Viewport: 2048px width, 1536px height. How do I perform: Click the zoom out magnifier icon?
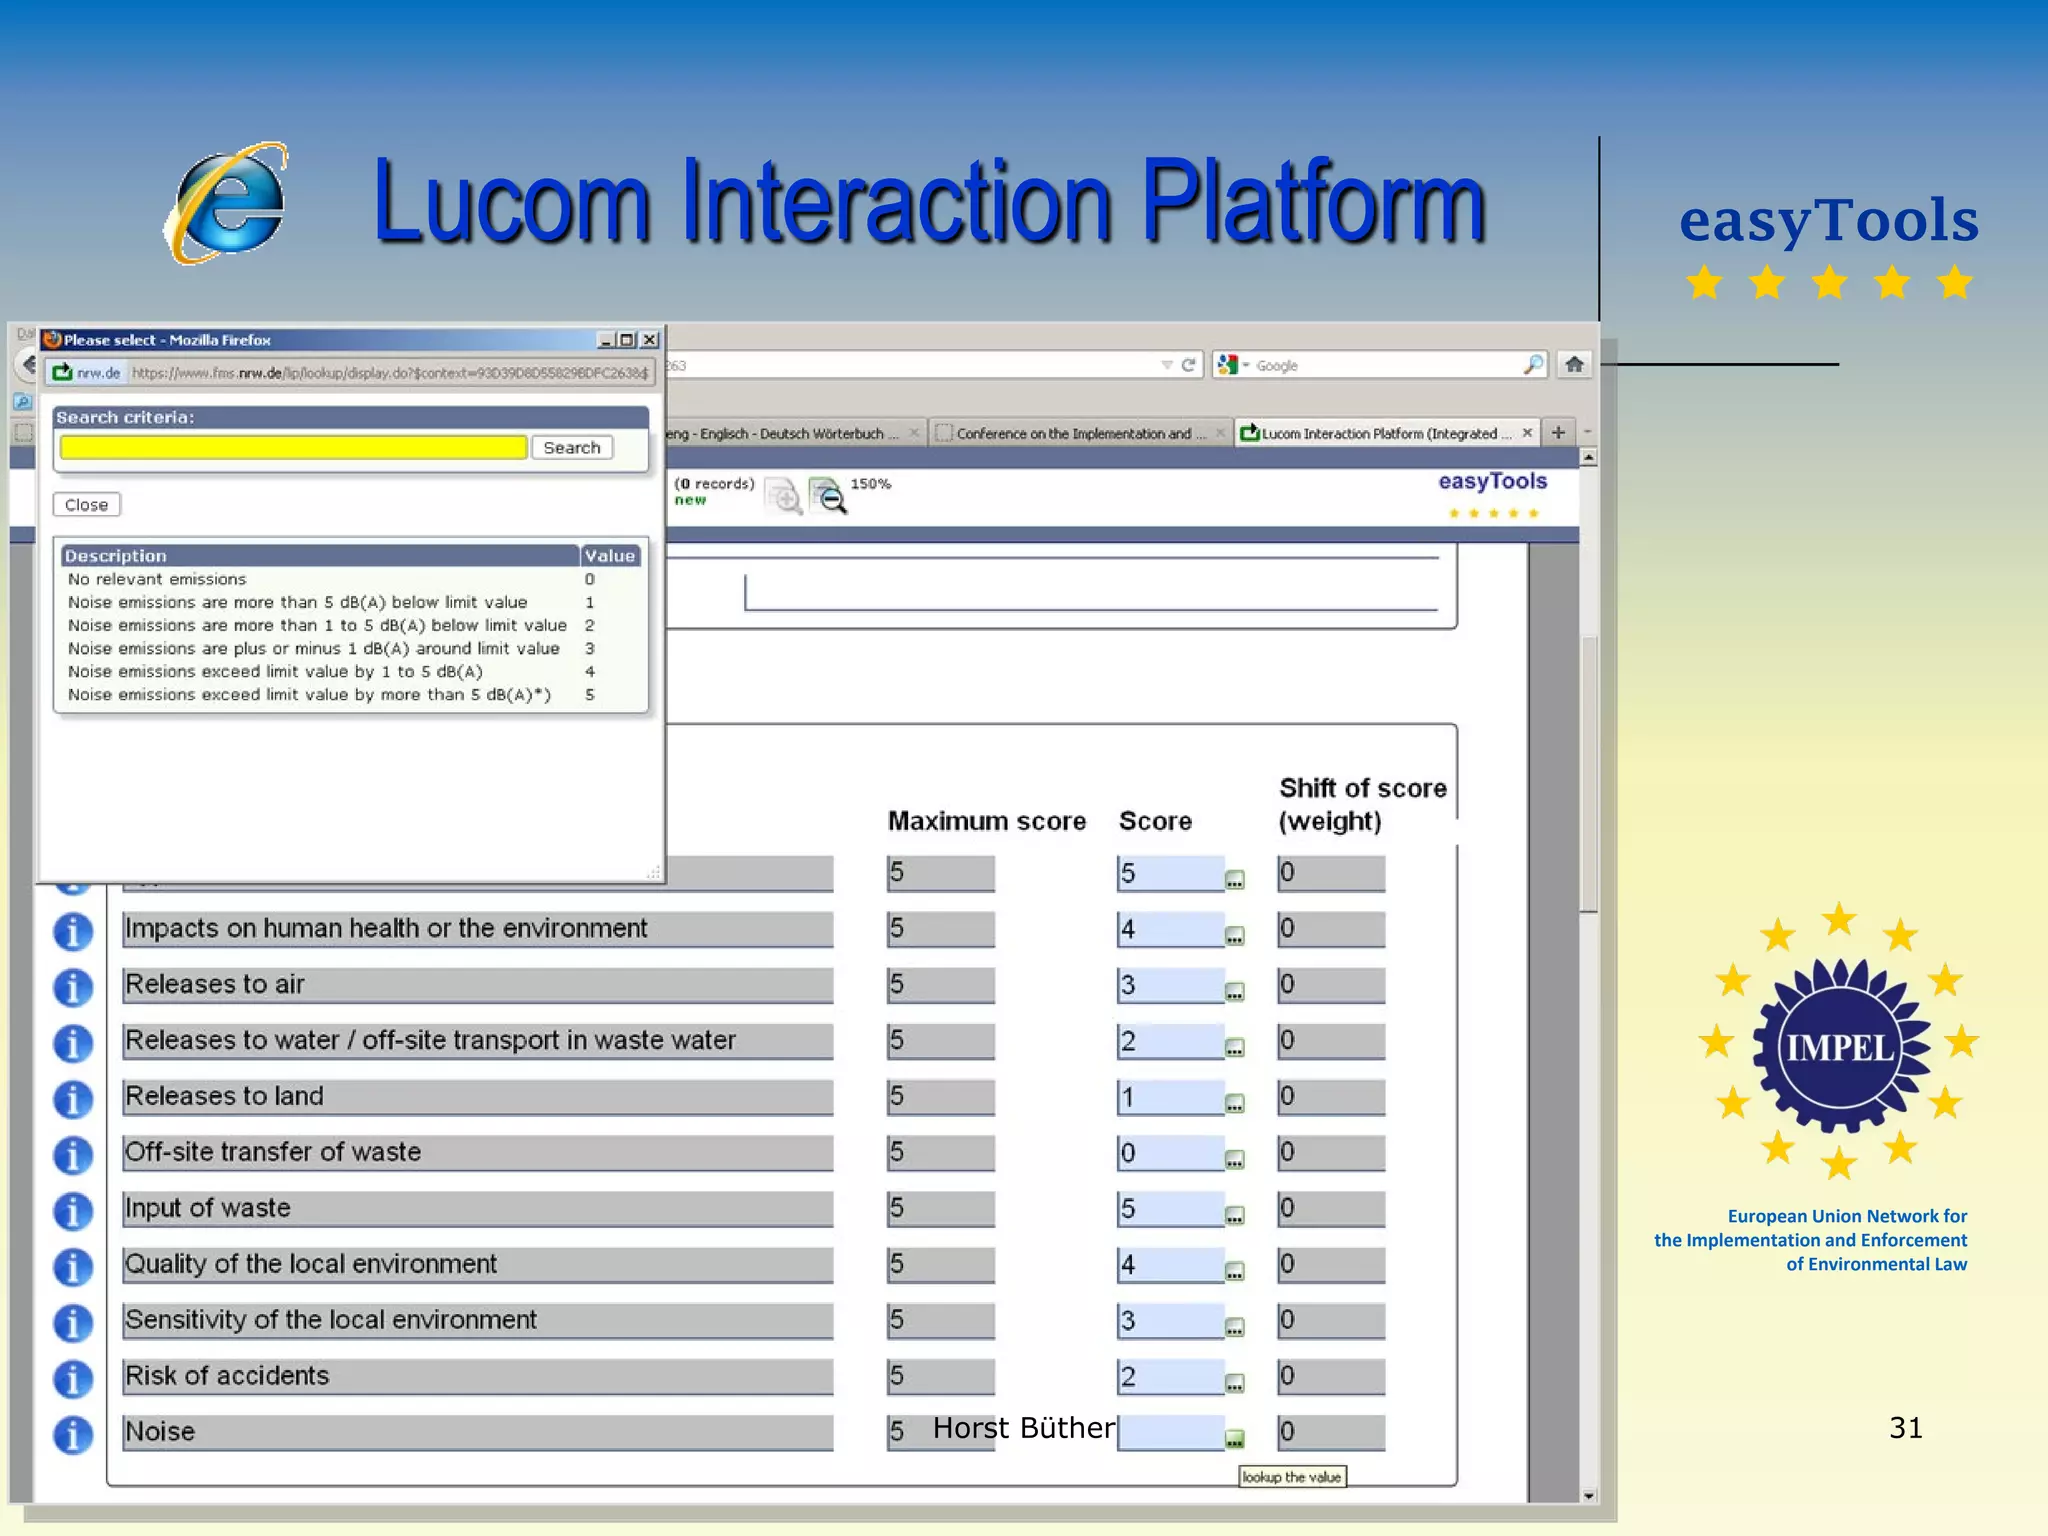pos(828,495)
